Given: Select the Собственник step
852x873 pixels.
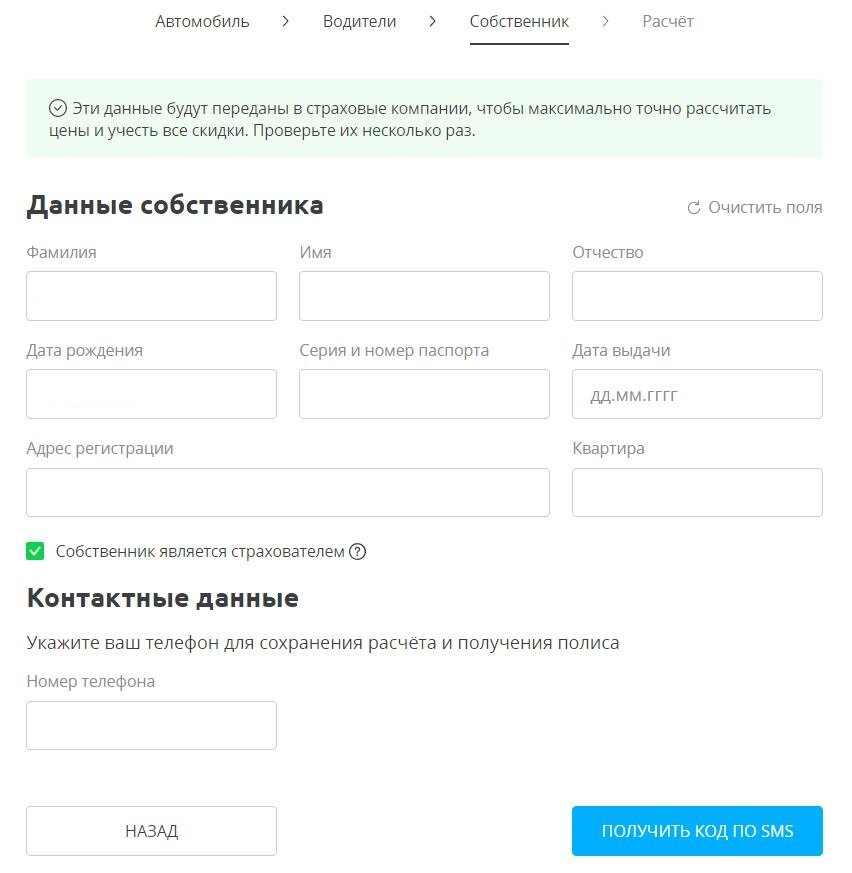Looking at the screenshot, I should (519, 21).
